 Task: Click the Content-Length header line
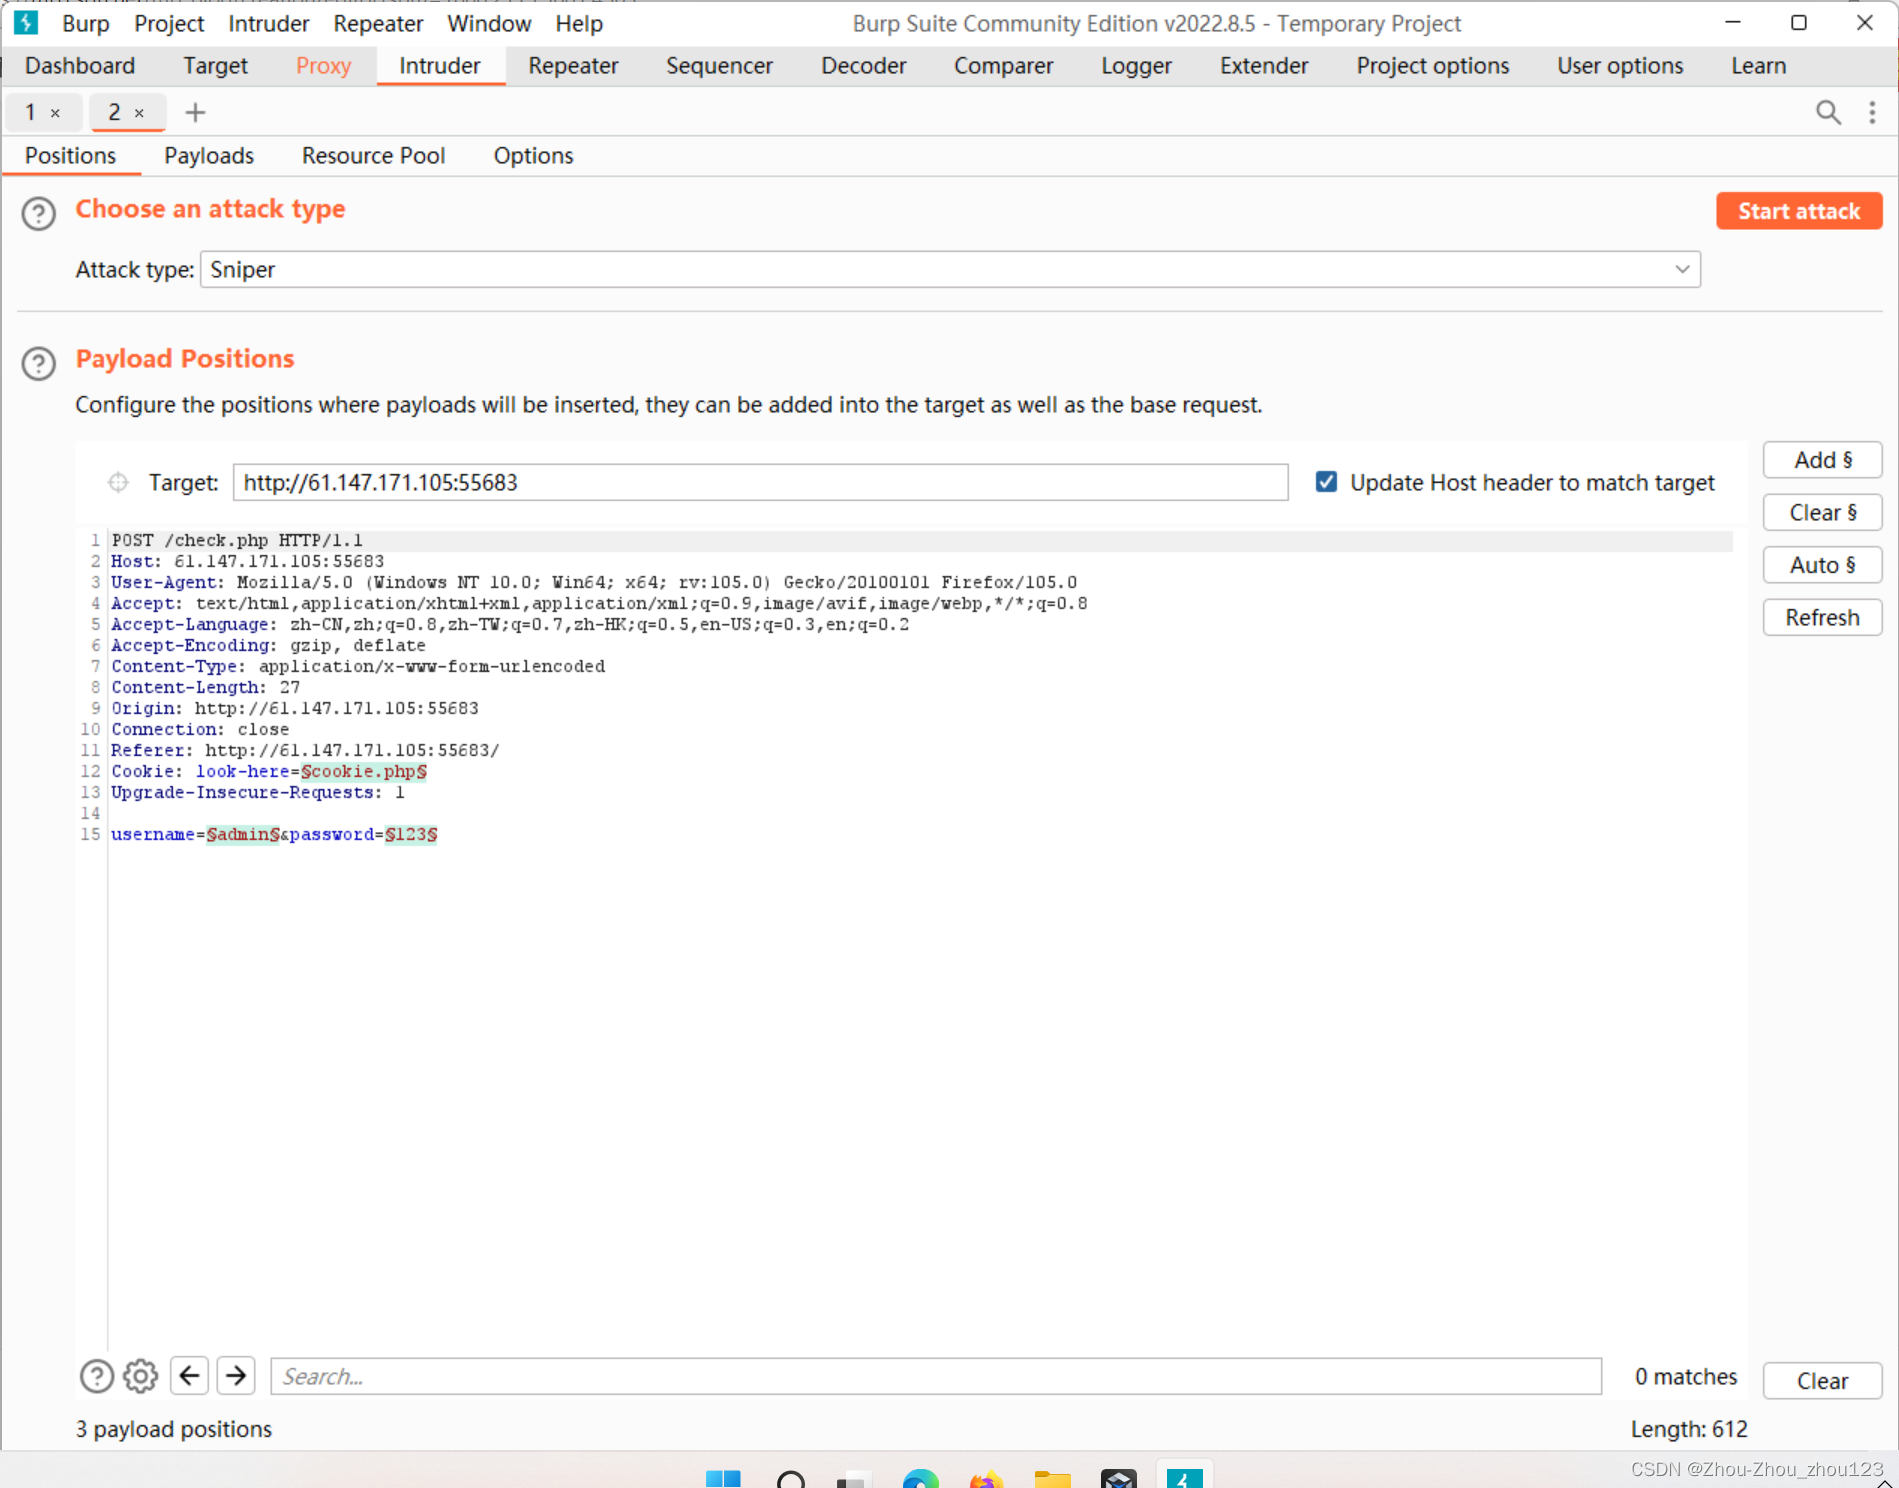(205, 687)
